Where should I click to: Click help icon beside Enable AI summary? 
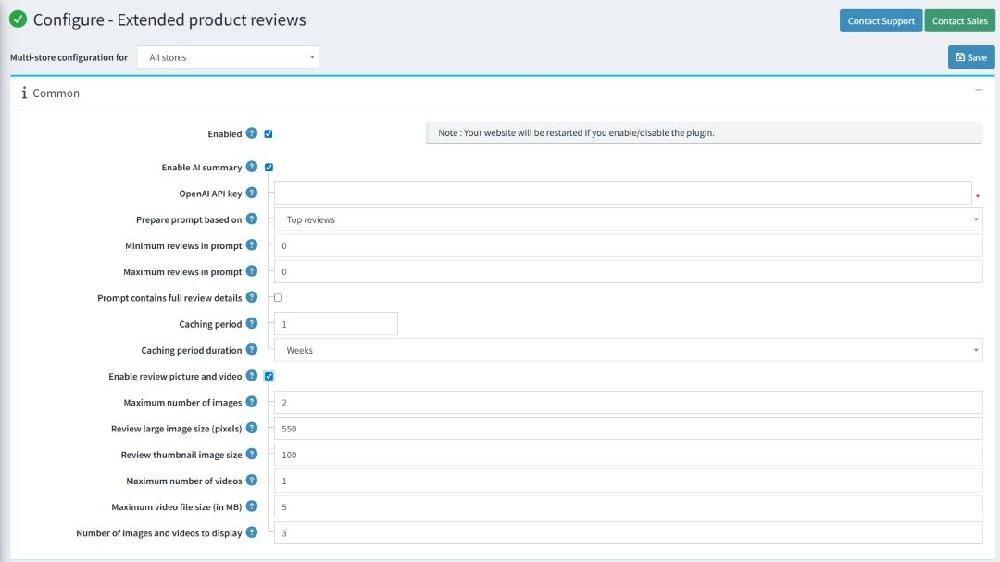(x=251, y=166)
